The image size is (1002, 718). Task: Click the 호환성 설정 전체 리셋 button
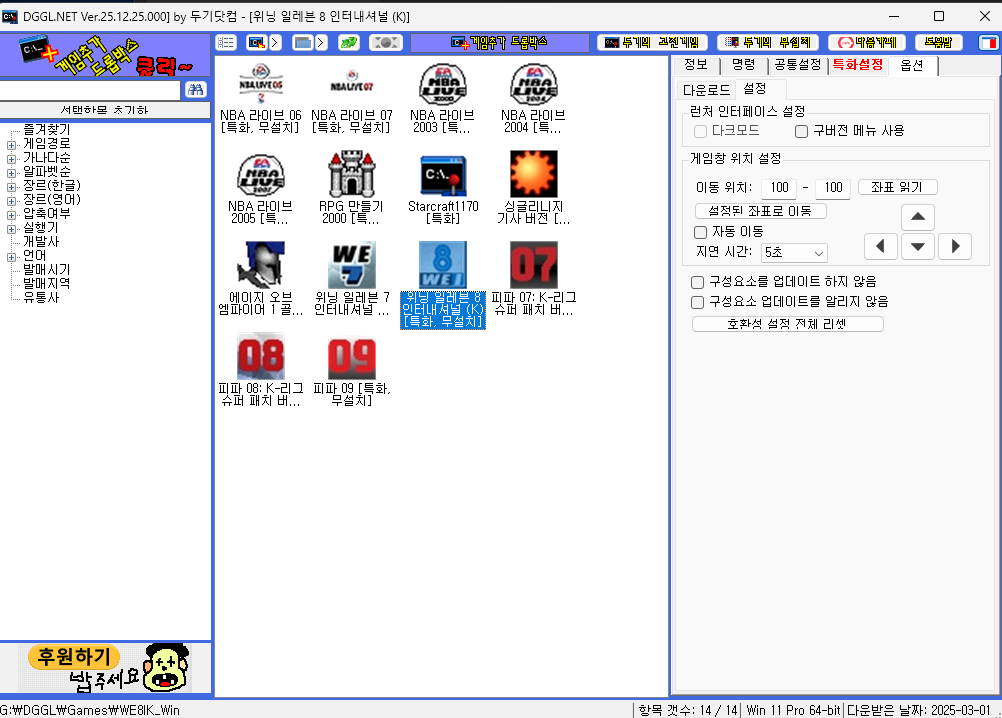pos(787,324)
